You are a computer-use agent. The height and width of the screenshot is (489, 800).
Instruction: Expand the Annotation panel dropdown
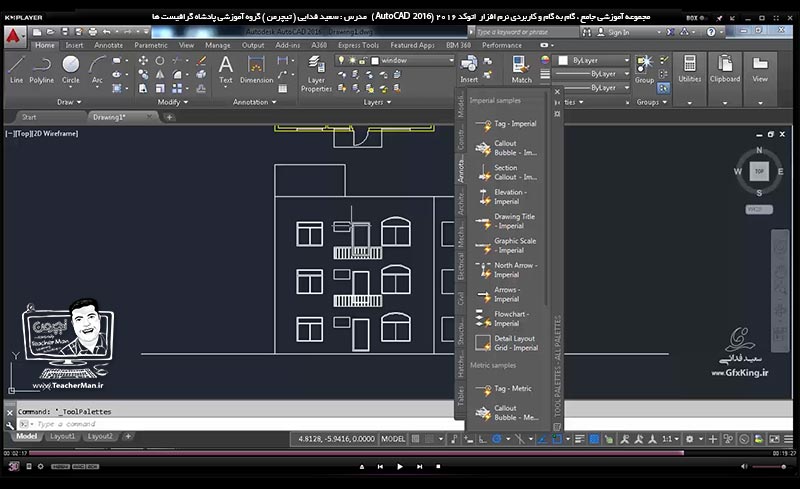pos(254,102)
